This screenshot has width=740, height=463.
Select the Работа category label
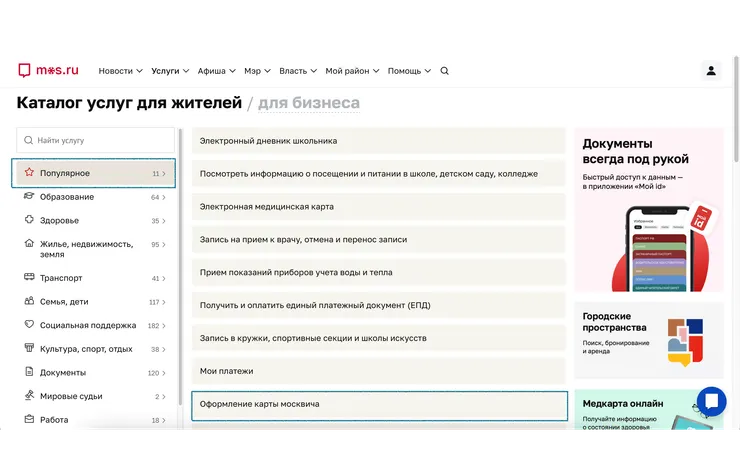click(54, 420)
